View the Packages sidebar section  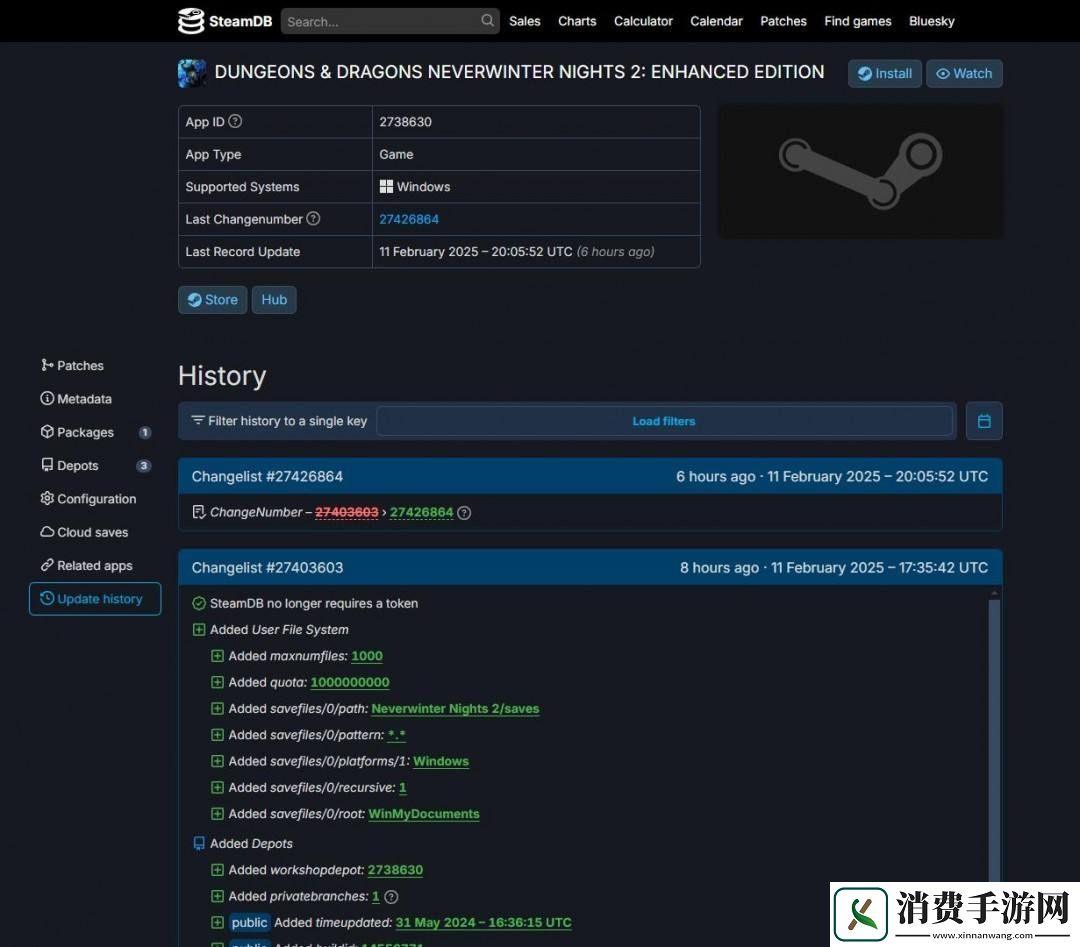85,432
